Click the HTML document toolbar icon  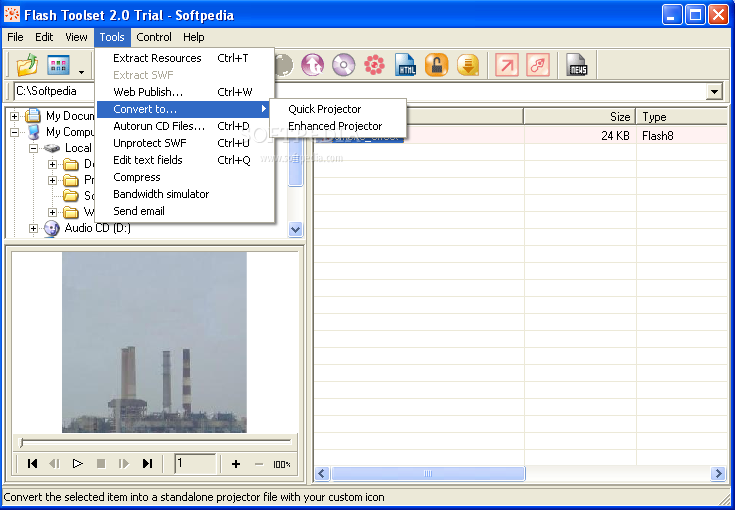click(405, 65)
